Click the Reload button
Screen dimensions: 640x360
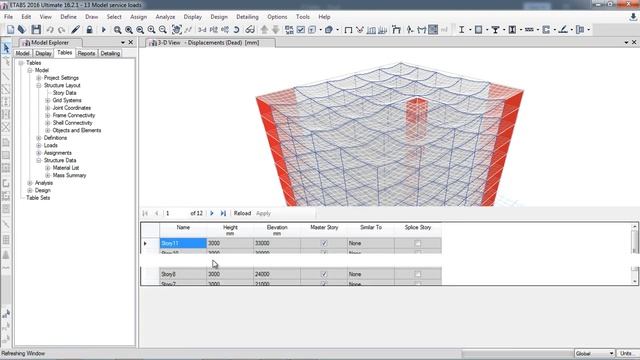coord(242,213)
